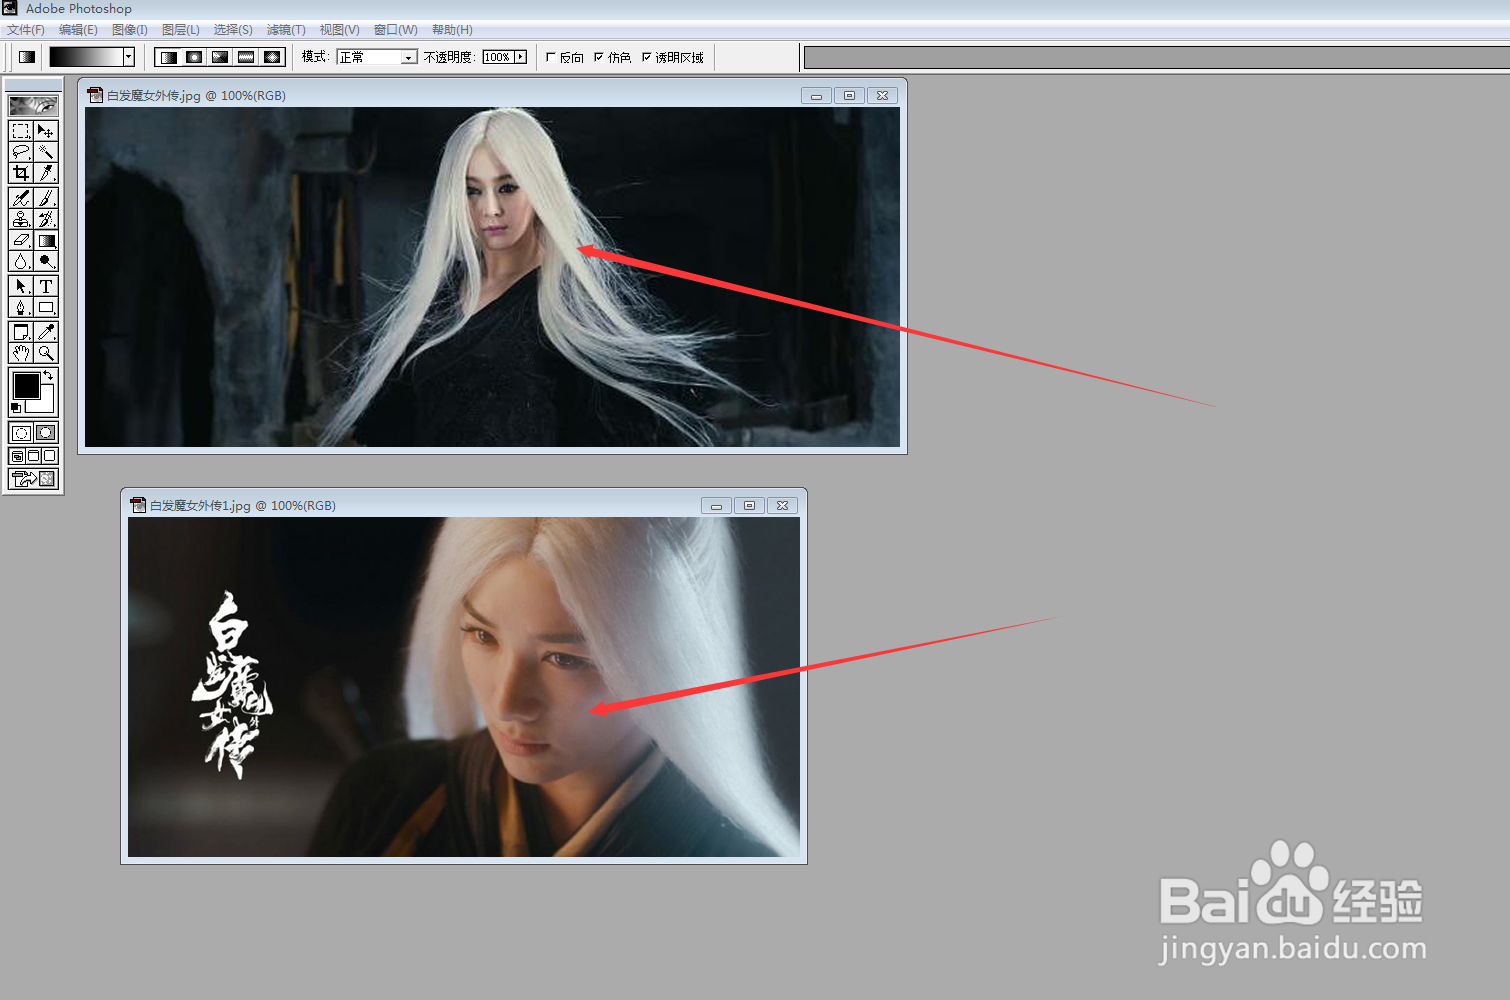Switch to Standard Screen mode
This screenshot has height=1000, width=1510.
coord(17,456)
